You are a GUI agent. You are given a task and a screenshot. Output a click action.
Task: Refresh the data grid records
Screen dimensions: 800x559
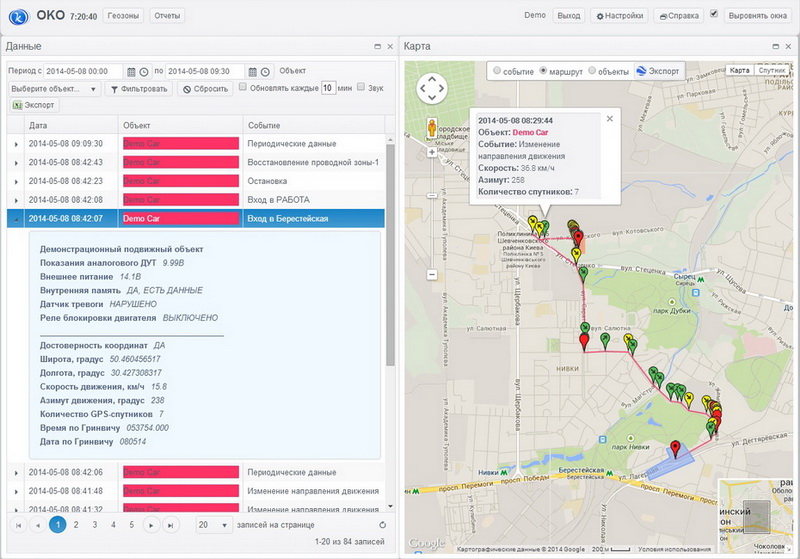tap(383, 525)
